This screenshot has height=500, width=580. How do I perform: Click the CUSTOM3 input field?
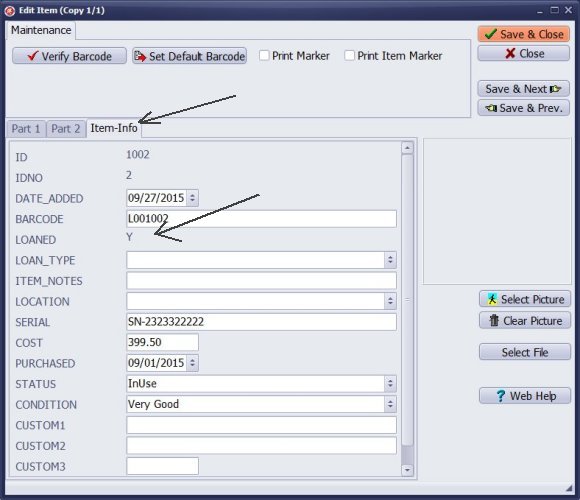pyautogui.click(x=162, y=466)
